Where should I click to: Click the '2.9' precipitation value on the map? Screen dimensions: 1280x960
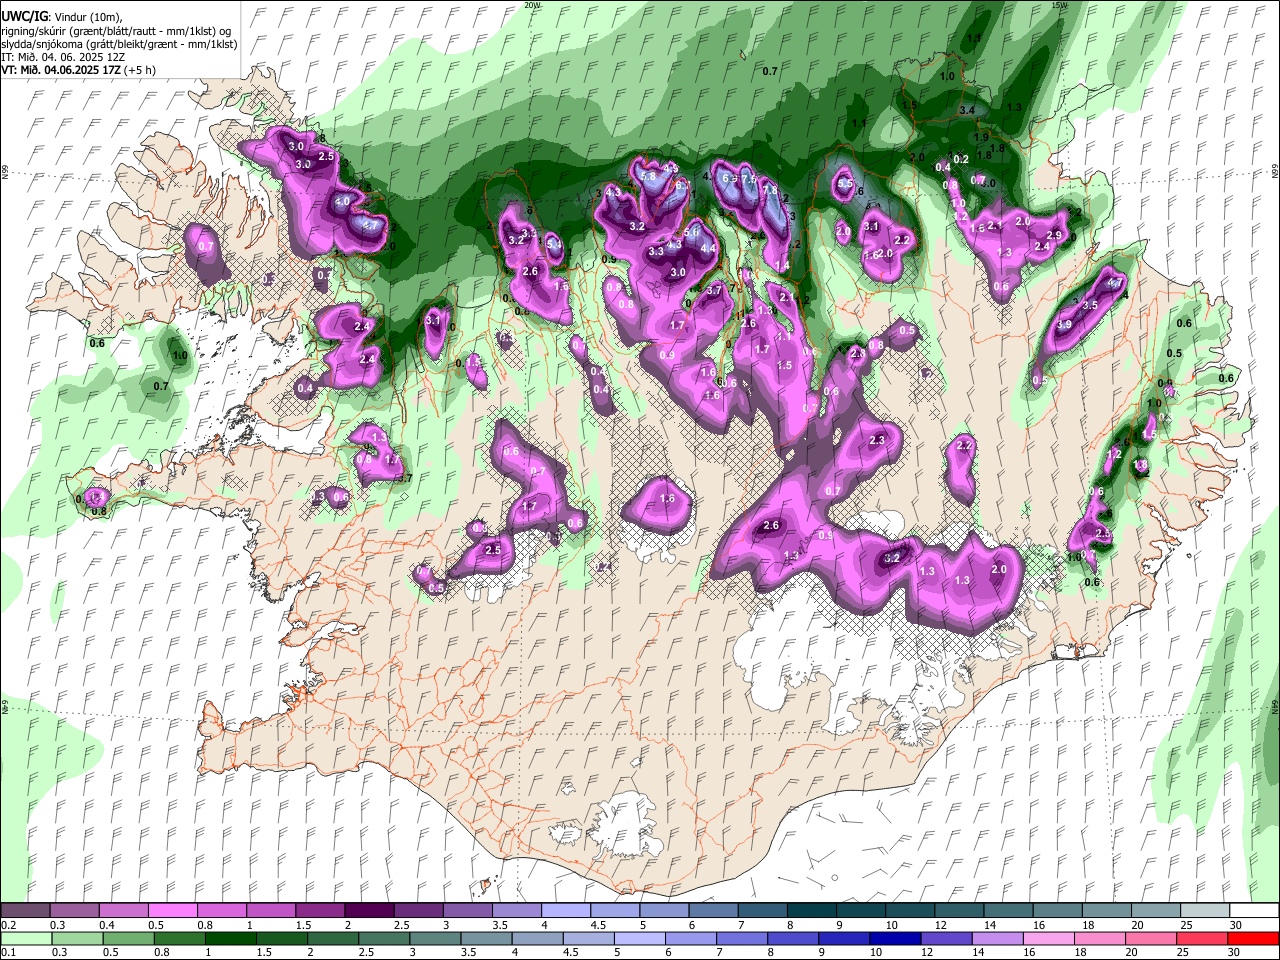pyautogui.click(x=1054, y=235)
